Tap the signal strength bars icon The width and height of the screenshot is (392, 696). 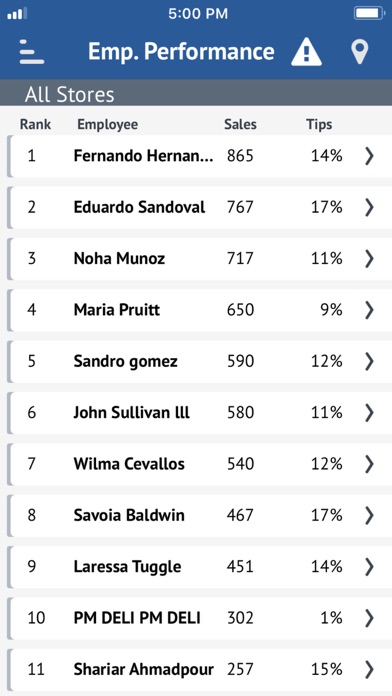[x=17, y=14]
